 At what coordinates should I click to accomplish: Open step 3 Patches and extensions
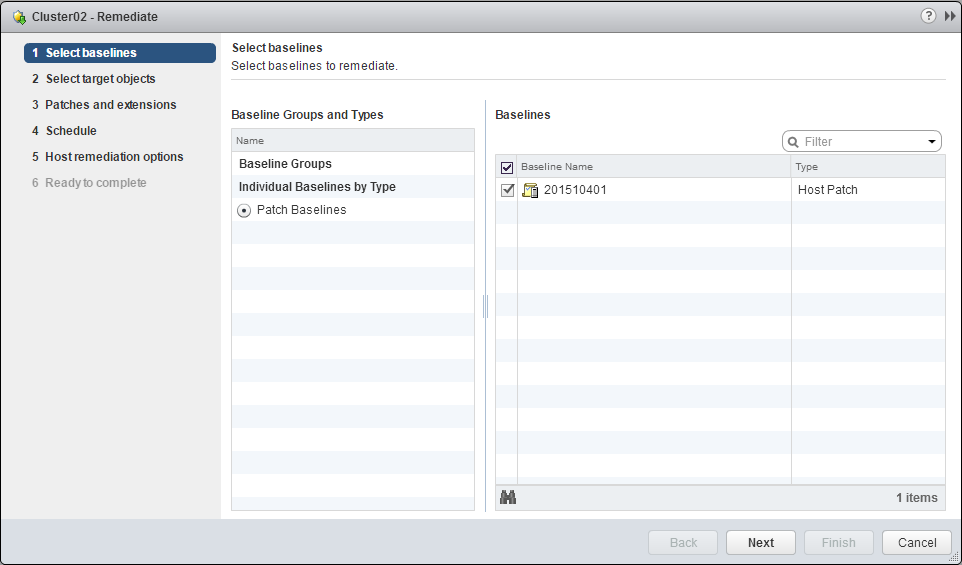tap(110, 105)
